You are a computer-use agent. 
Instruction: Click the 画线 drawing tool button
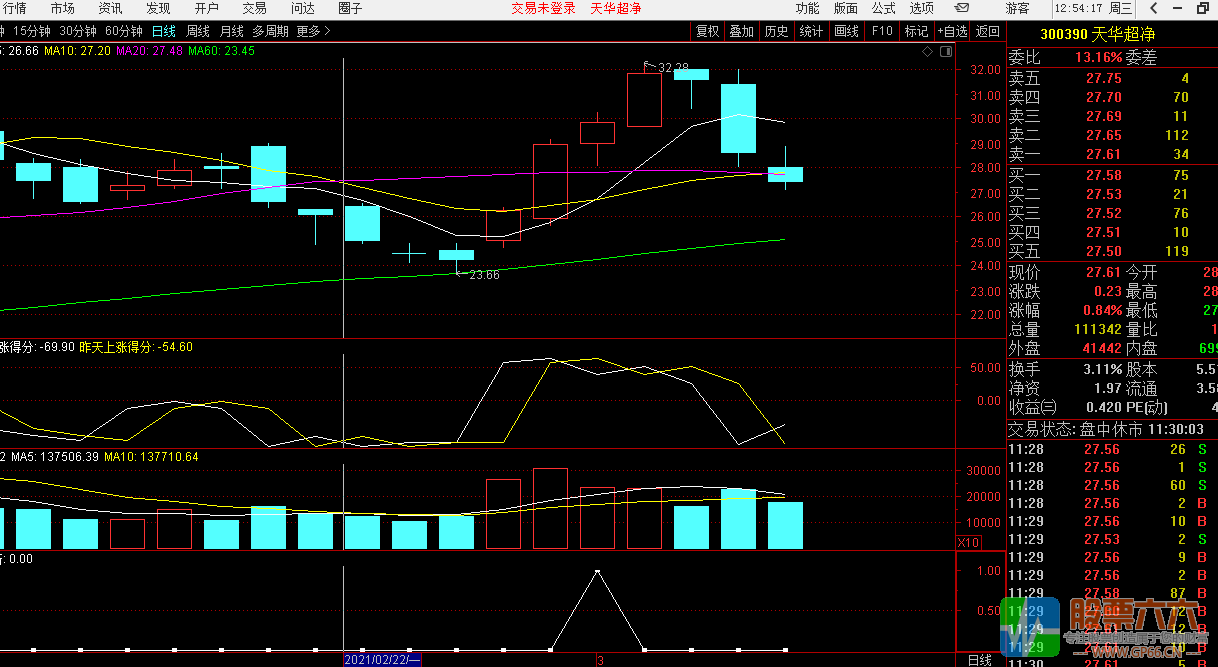[846, 31]
